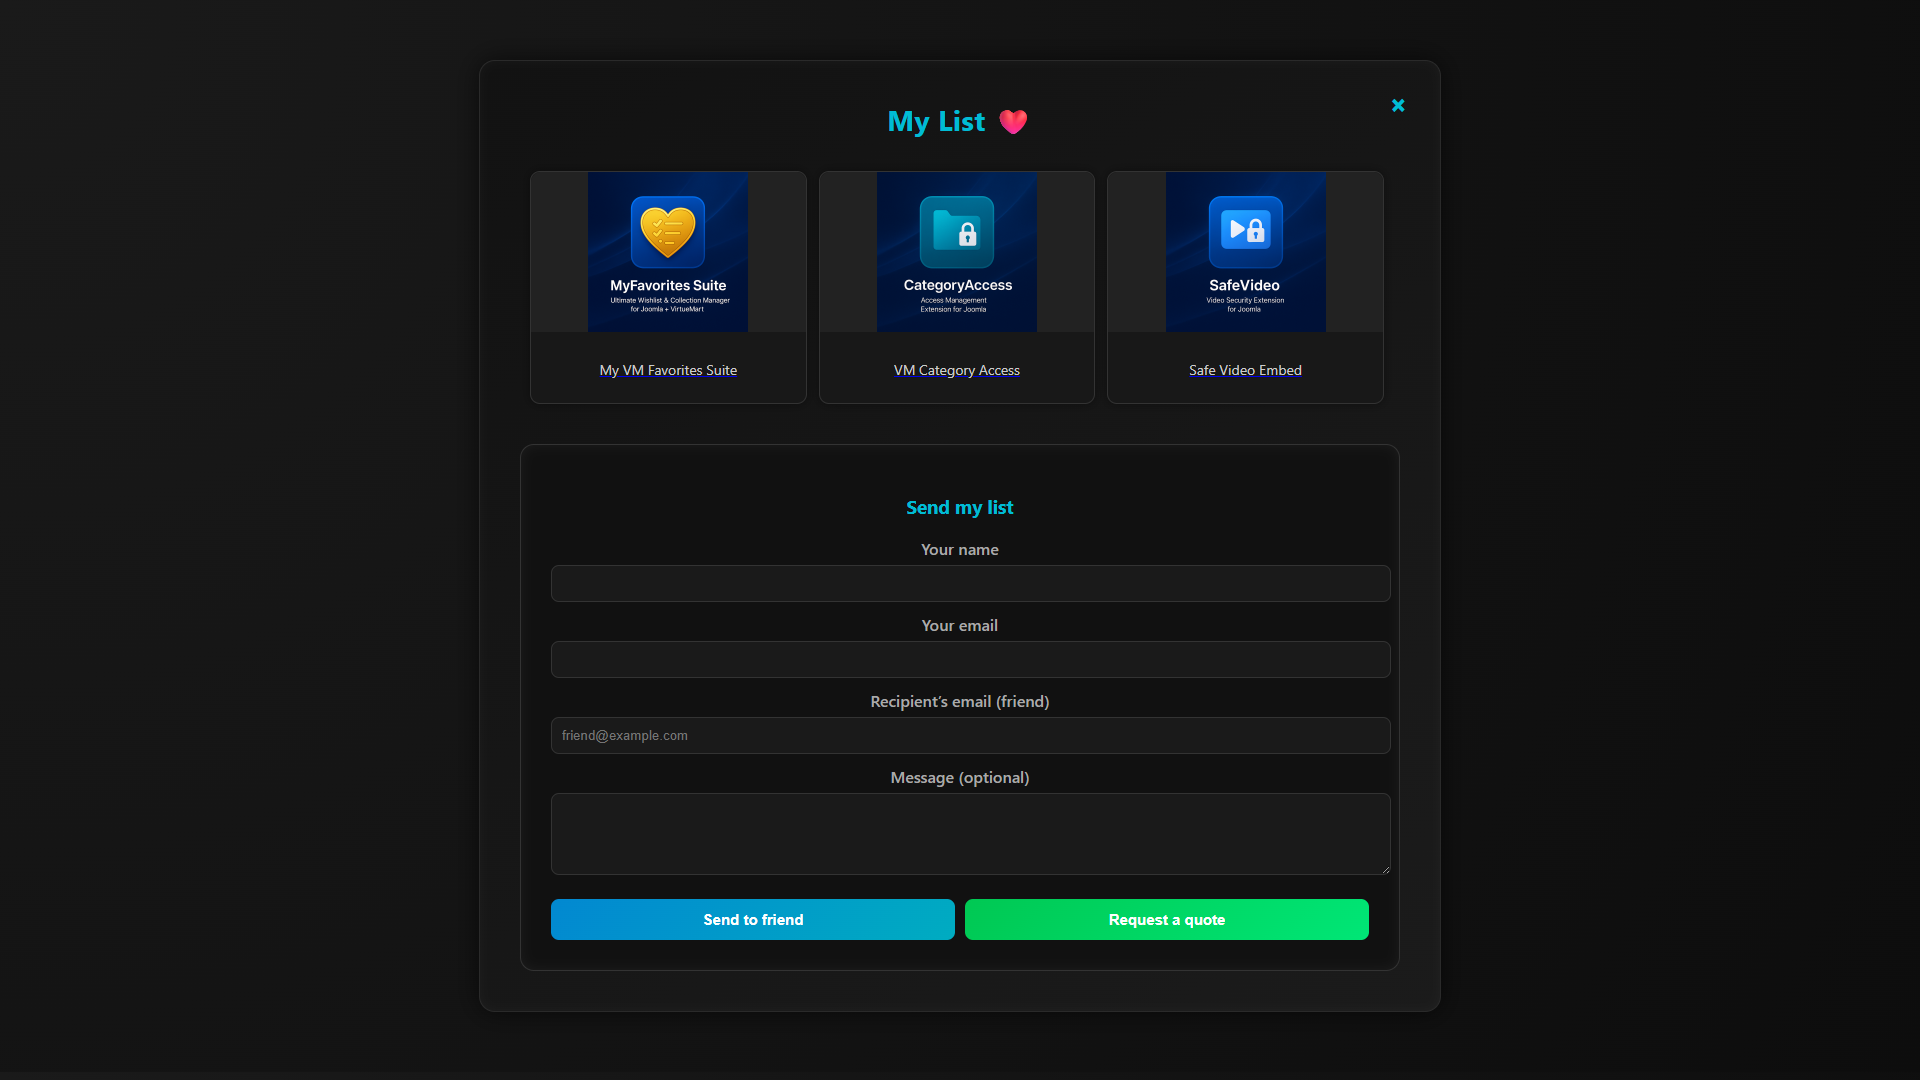Click the SafeVideo product thumbnail caption

1244,286
